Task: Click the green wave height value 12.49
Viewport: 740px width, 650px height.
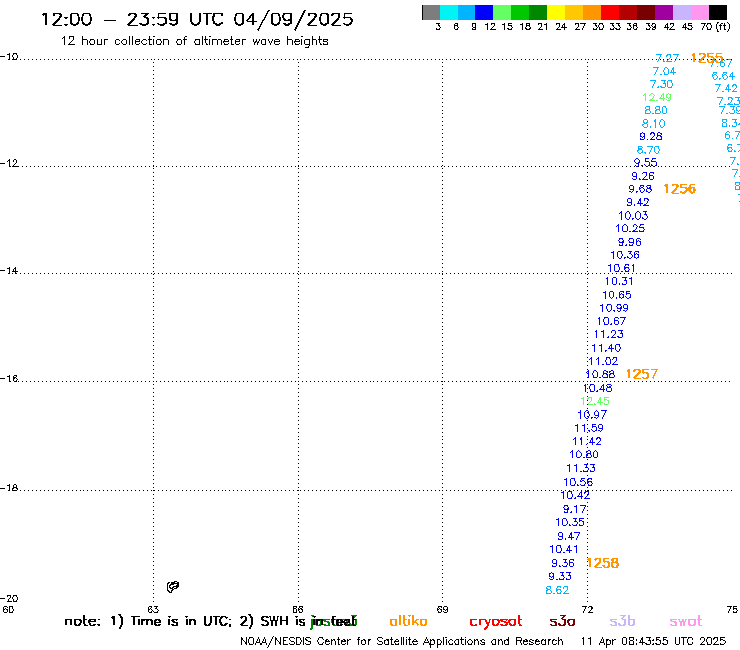Action: pos(656,97)
